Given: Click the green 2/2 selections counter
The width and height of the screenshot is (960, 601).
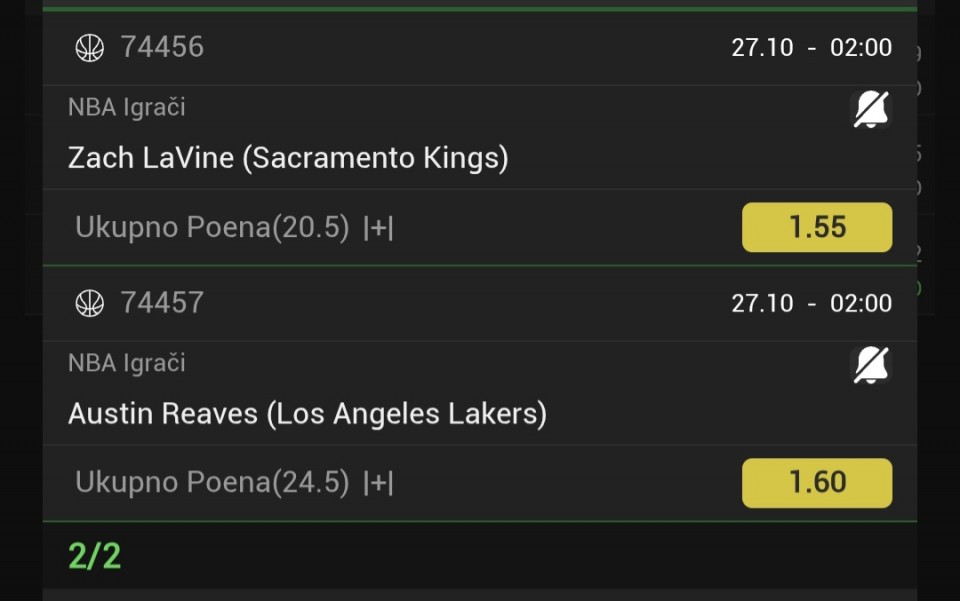Looking at the screenshot, I should coord(94,556).
